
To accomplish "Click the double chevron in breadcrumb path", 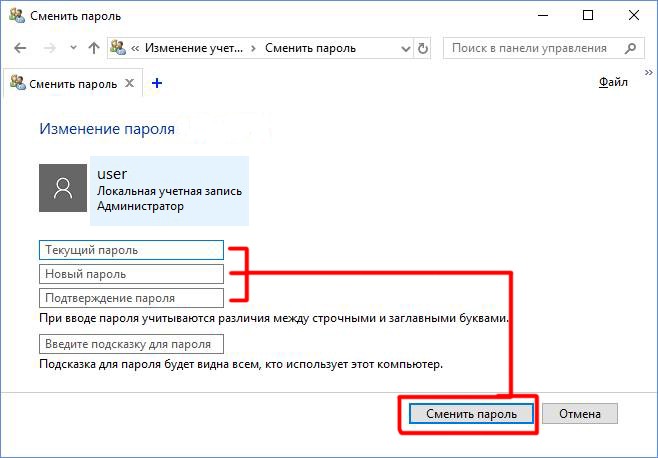I will pos(135,48).
